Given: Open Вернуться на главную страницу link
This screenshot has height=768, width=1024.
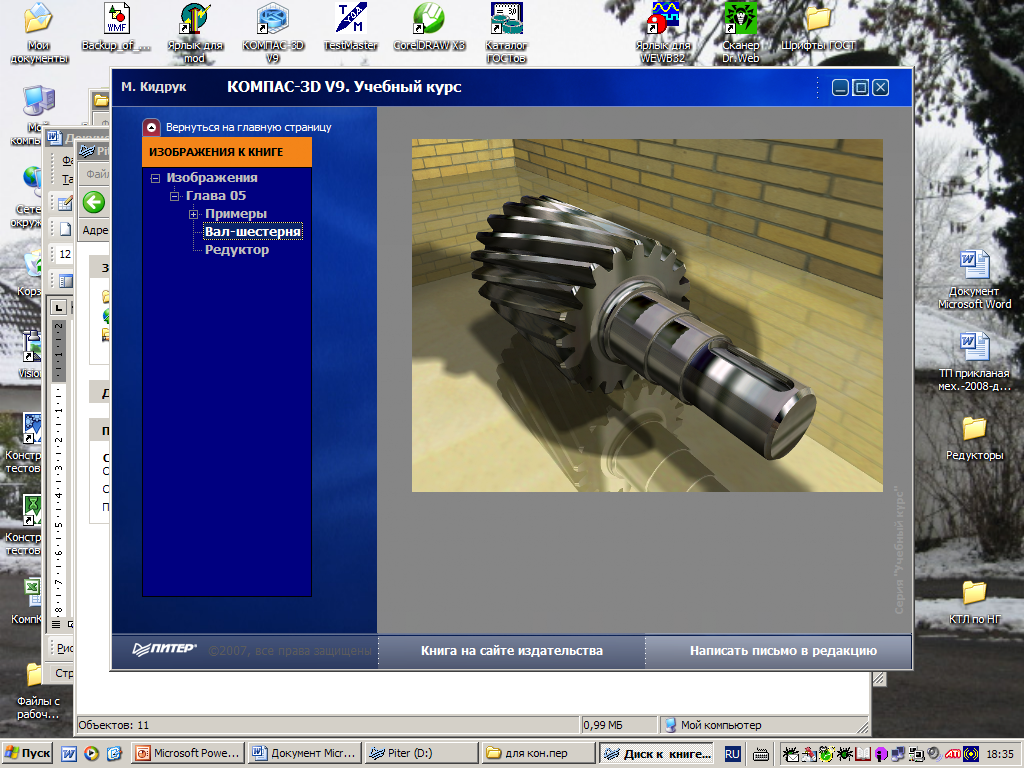Looking at the screenshot, I should [248, 127].
